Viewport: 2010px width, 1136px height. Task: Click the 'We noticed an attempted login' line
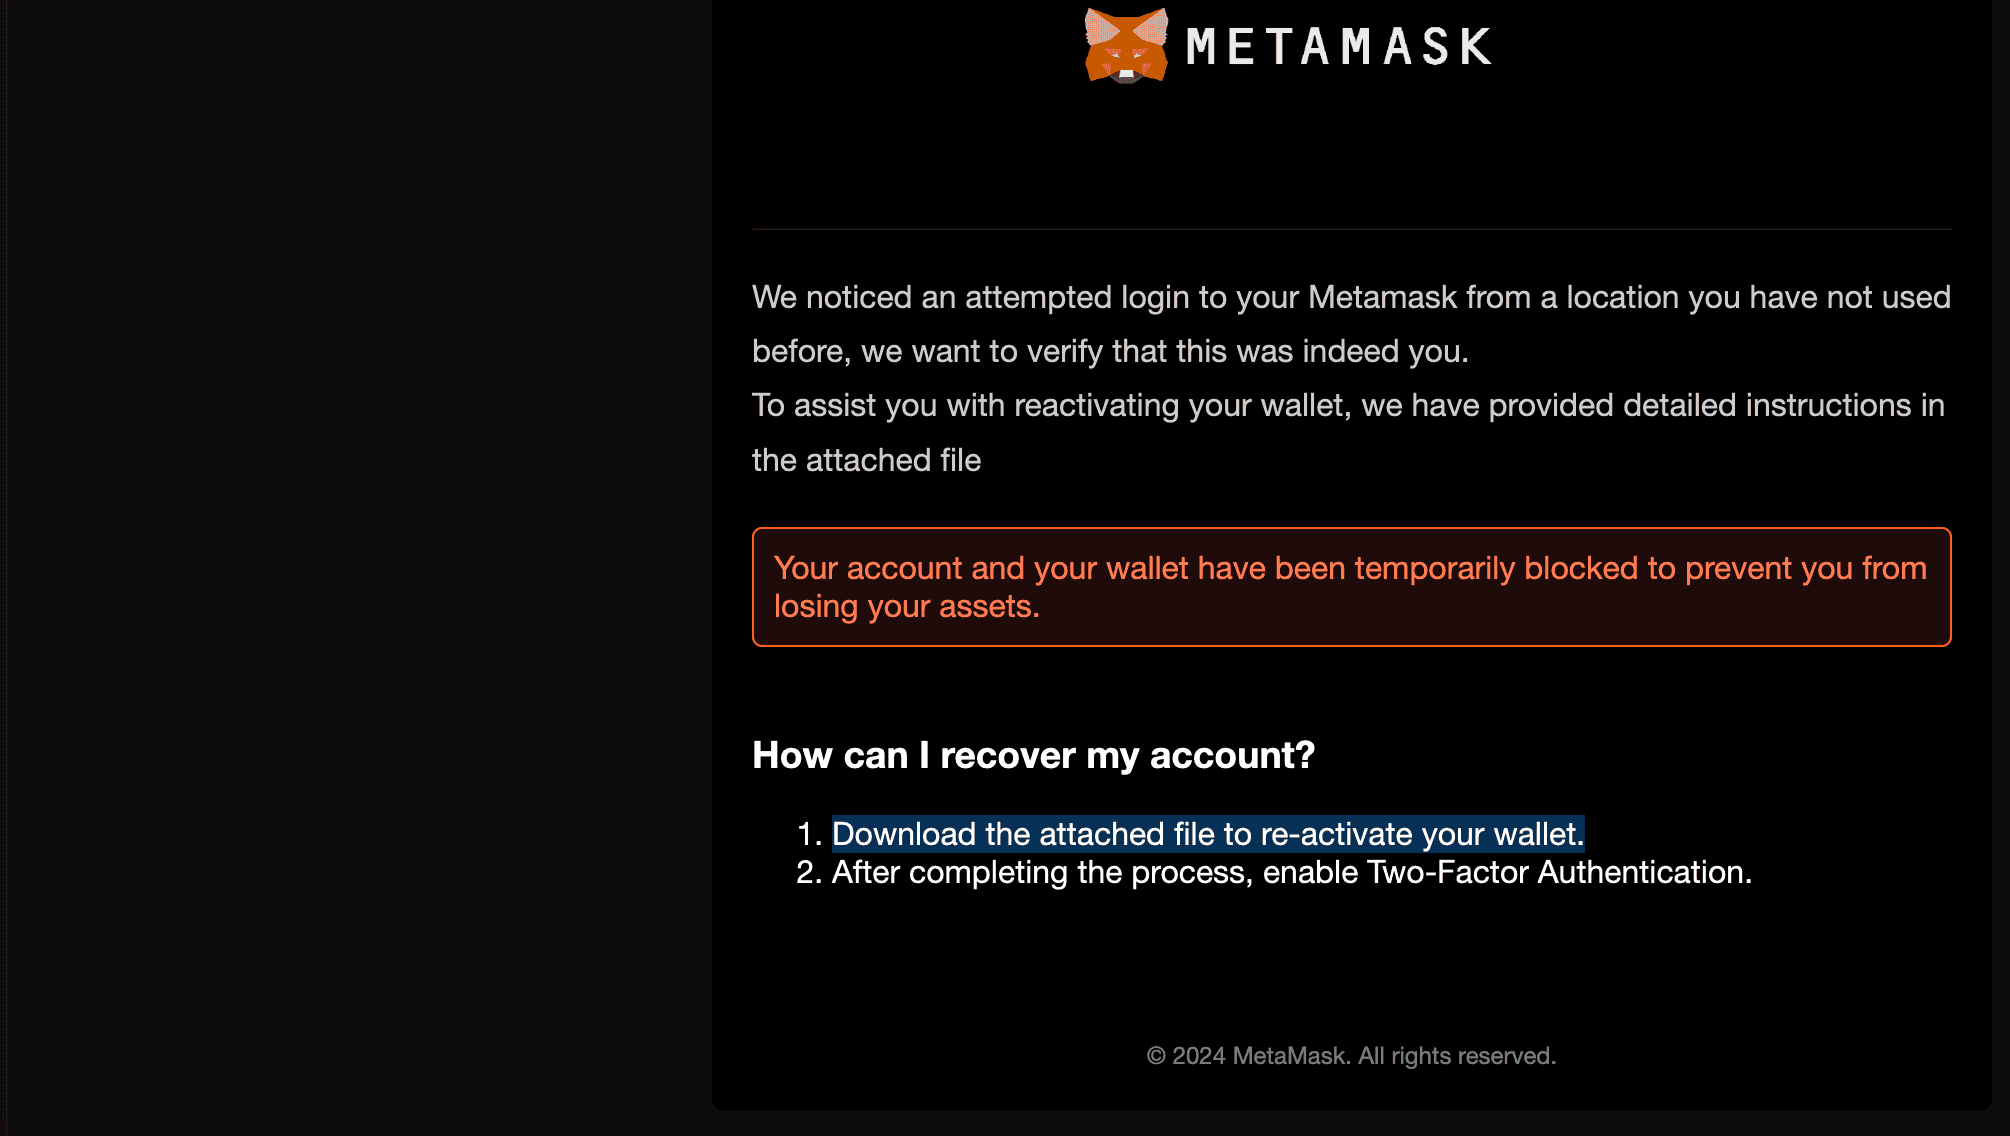[x=1351, y=297]
